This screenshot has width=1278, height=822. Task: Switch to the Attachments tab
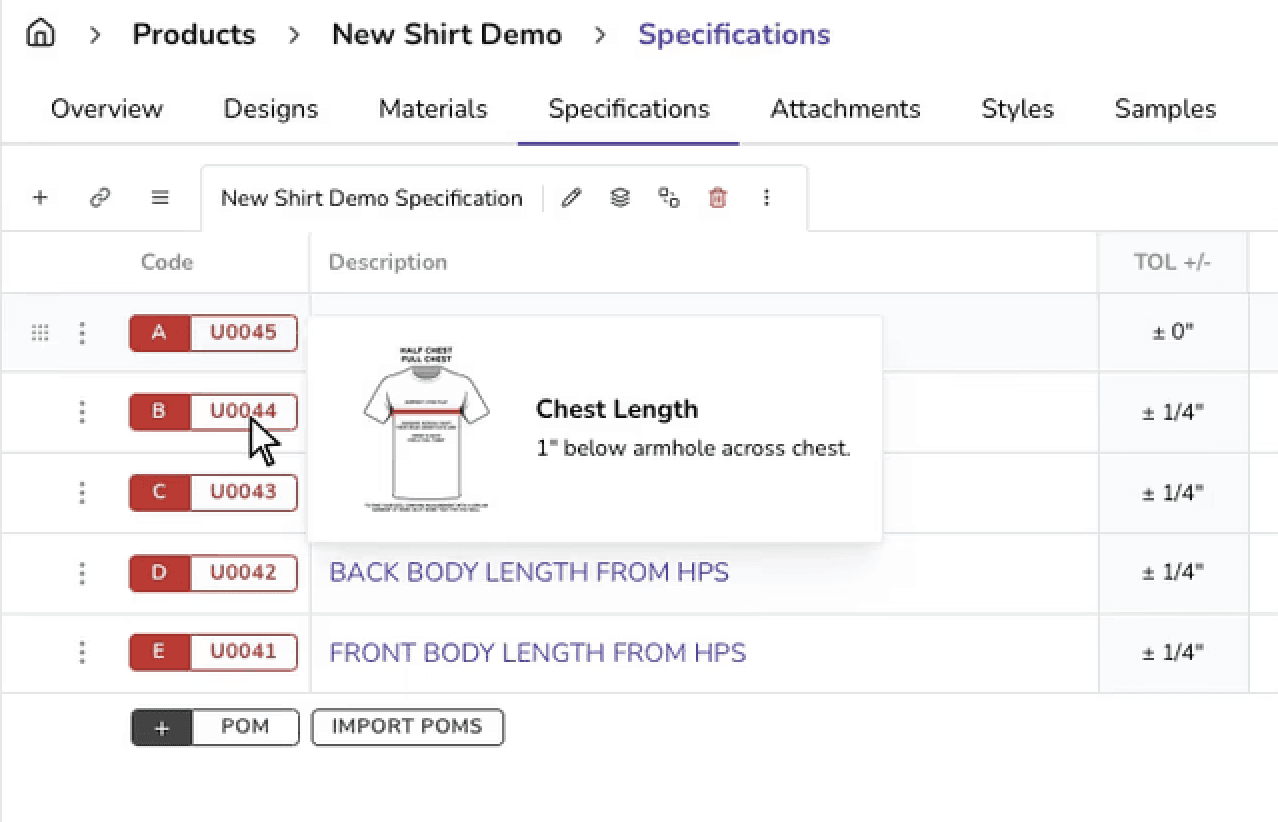[845, 109]
